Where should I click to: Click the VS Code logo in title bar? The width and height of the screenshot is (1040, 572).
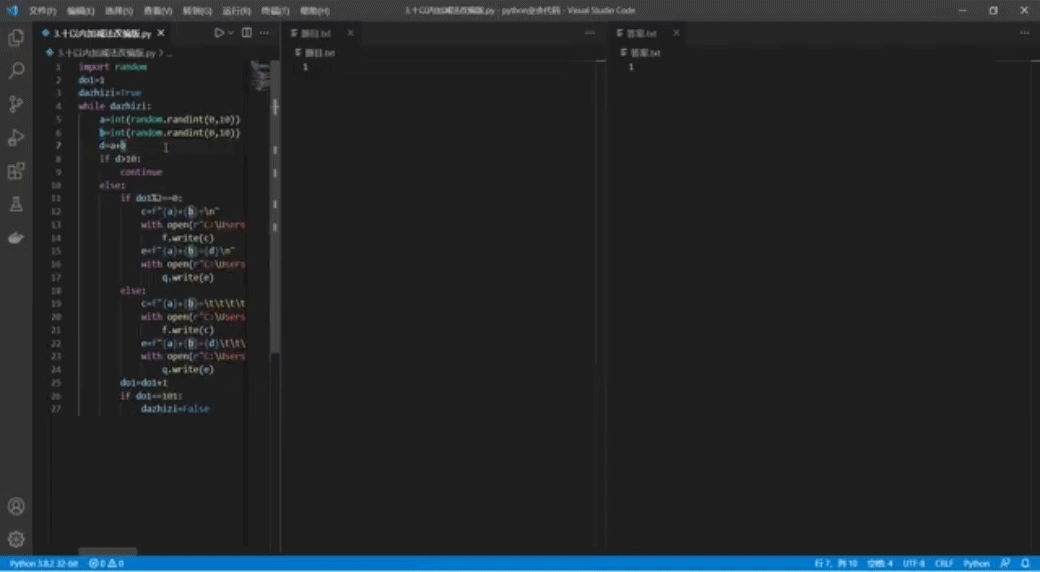tap(12, 11)
